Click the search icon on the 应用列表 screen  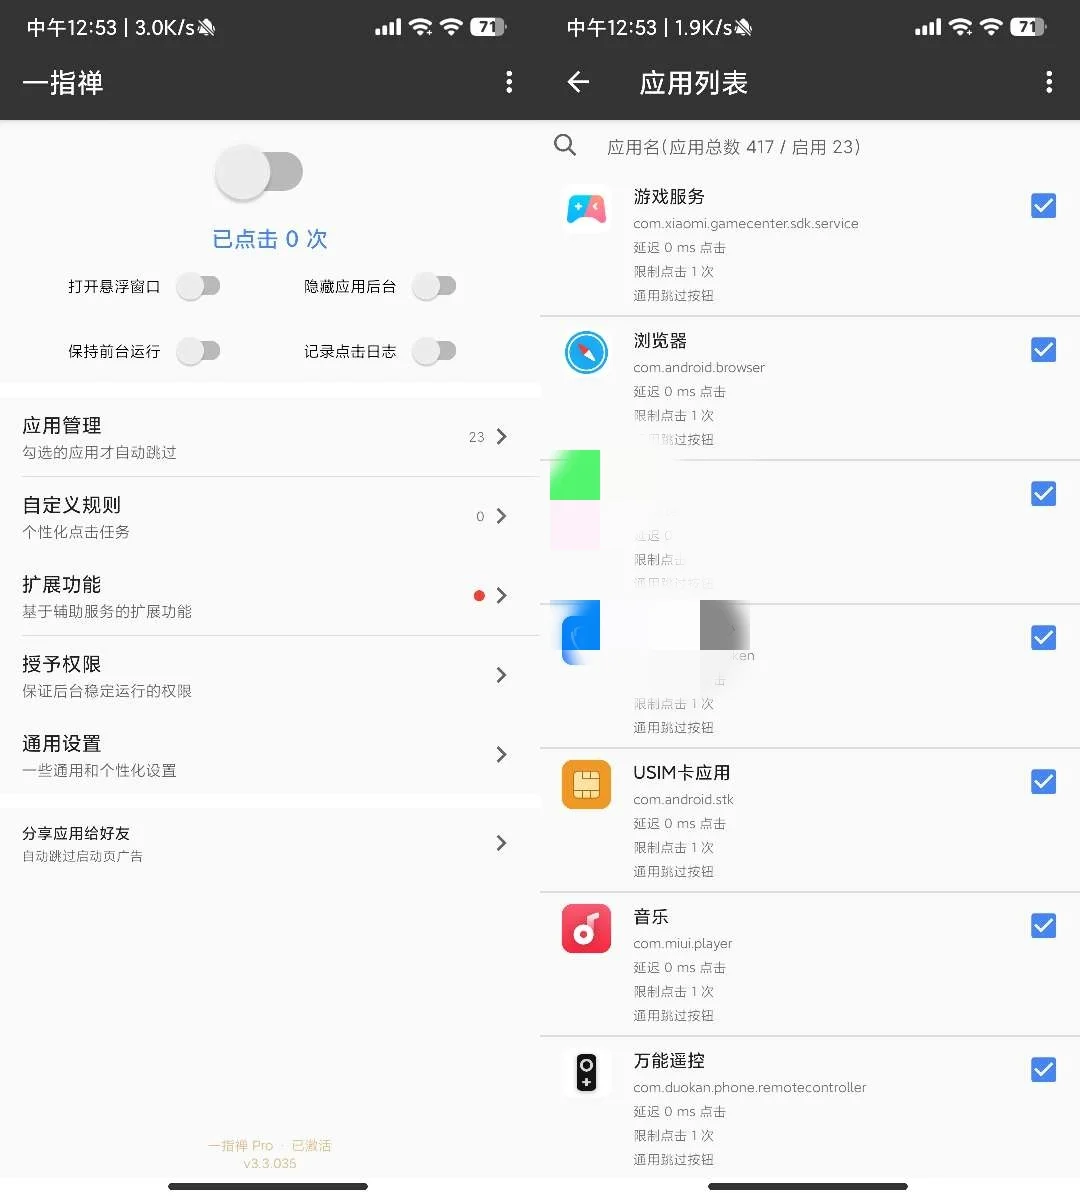point(565,146)
